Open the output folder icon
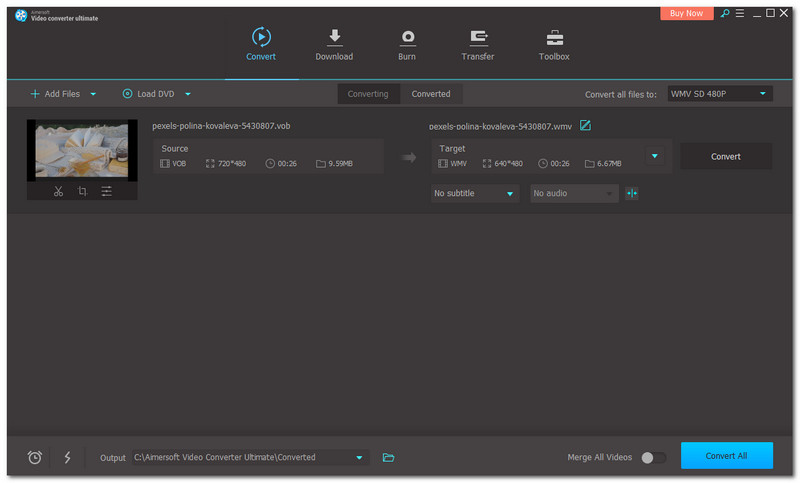Viewport: 800px width, 483px height. [389, 457]
